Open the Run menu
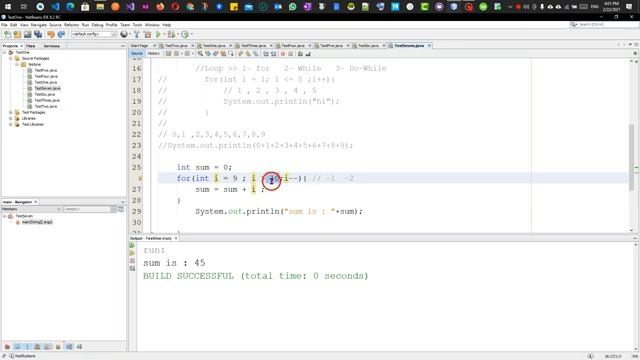This screenshot has height=360, width=640. (85, 25)
